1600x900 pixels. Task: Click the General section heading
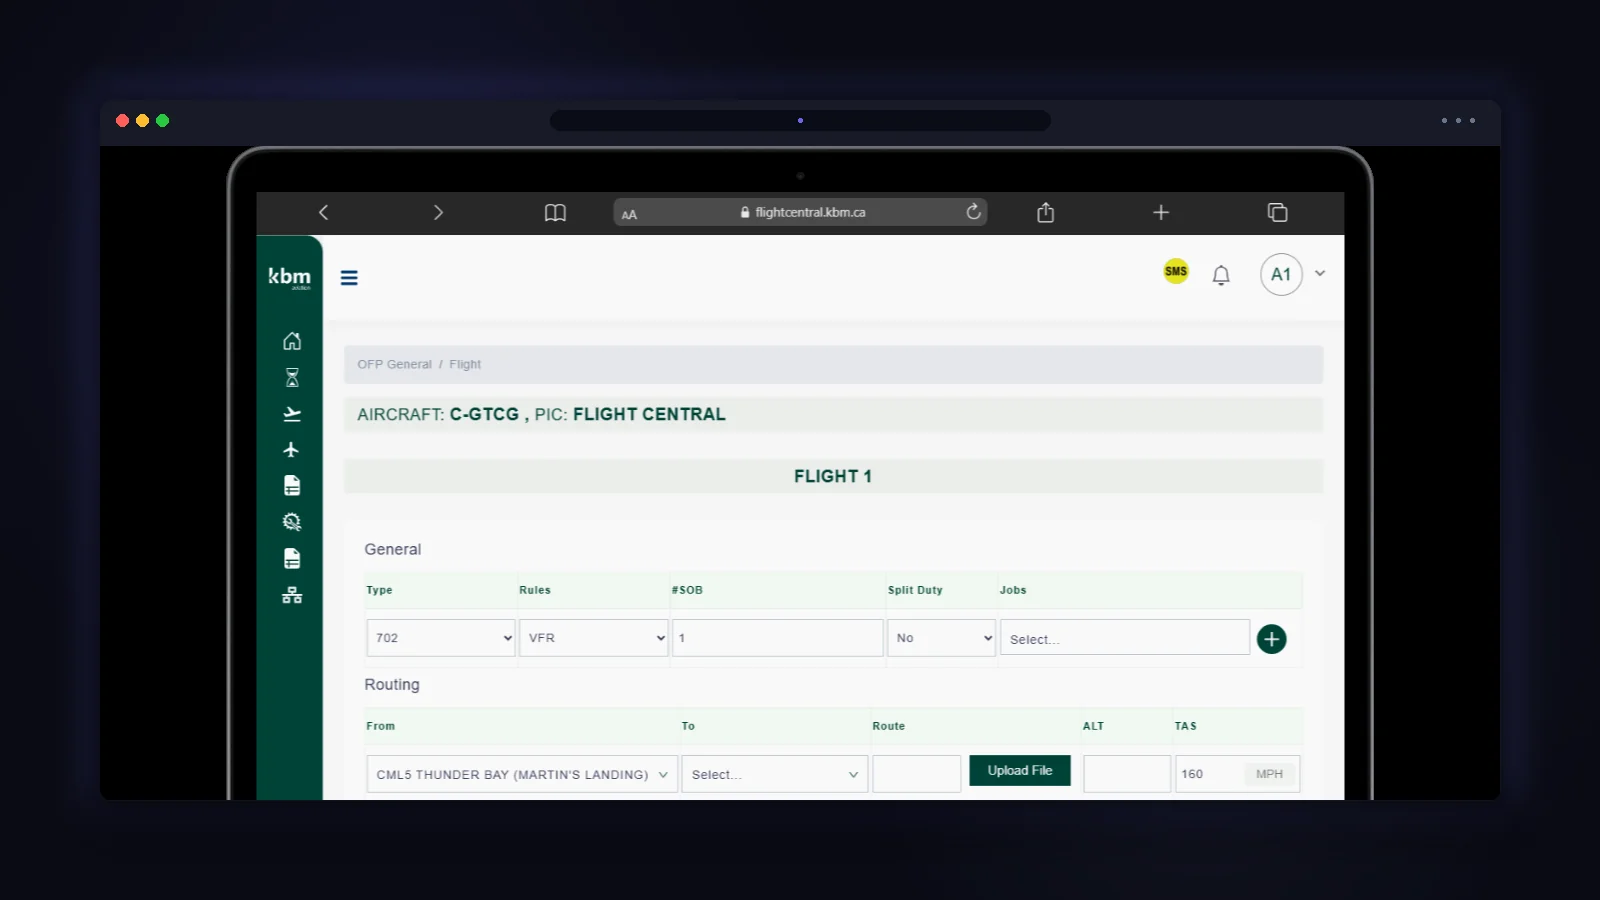click(x=393, y=549)
